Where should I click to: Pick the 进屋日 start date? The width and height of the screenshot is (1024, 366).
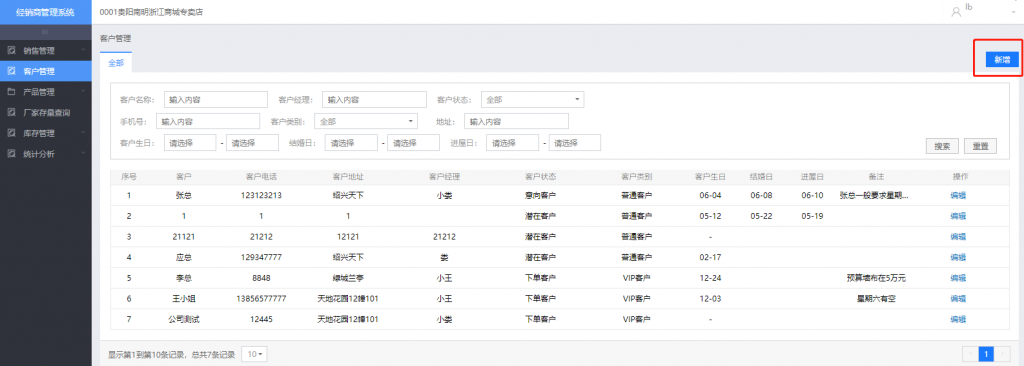coord(512,142)
